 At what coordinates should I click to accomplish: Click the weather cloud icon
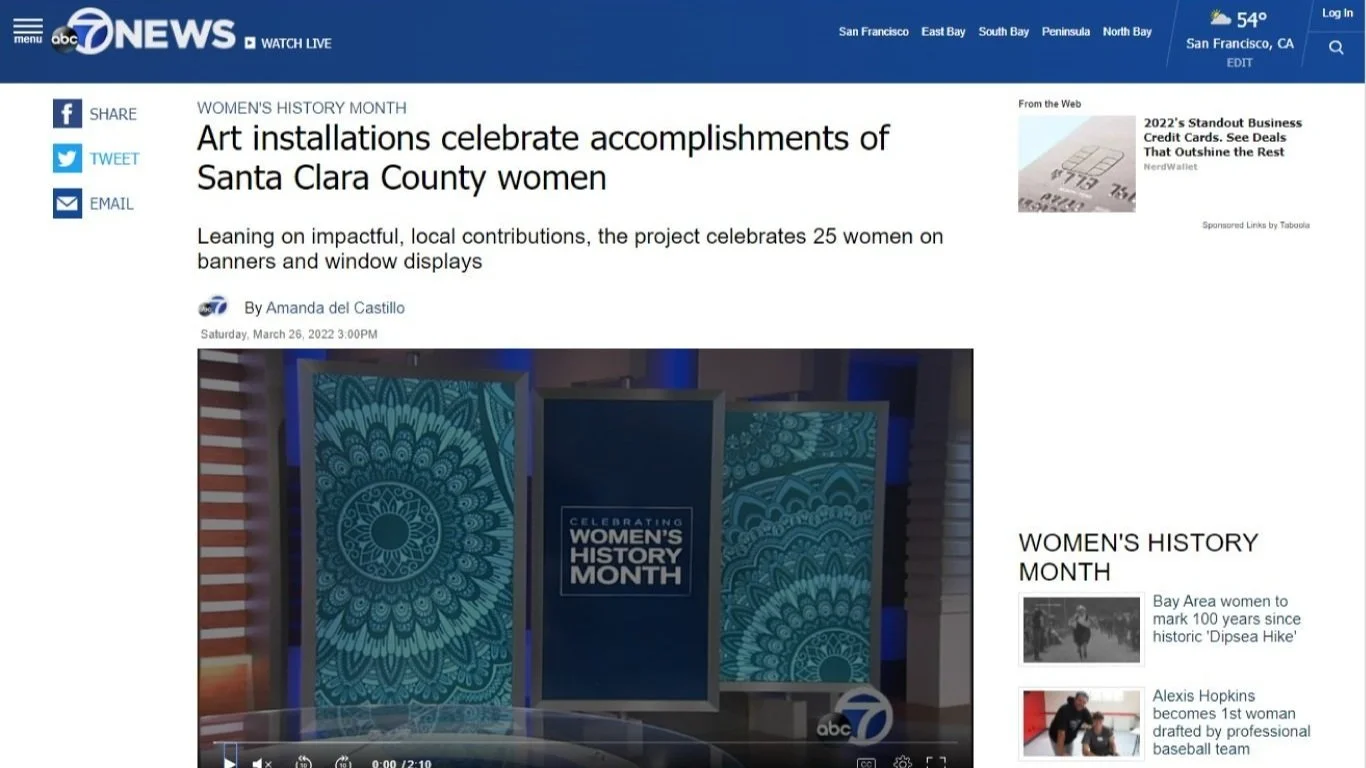[1220, 18]
